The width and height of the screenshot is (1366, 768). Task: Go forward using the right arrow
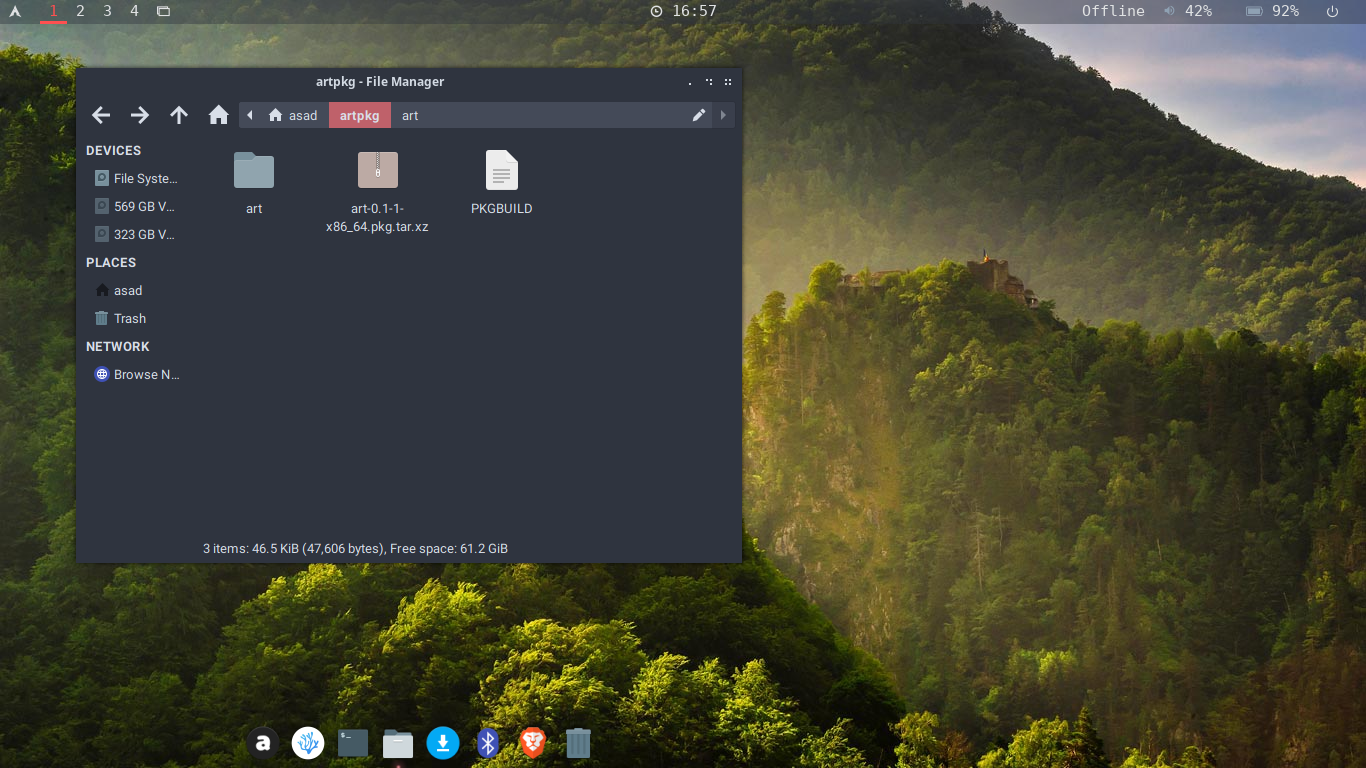pyautogui.click(x=140, y=115)
